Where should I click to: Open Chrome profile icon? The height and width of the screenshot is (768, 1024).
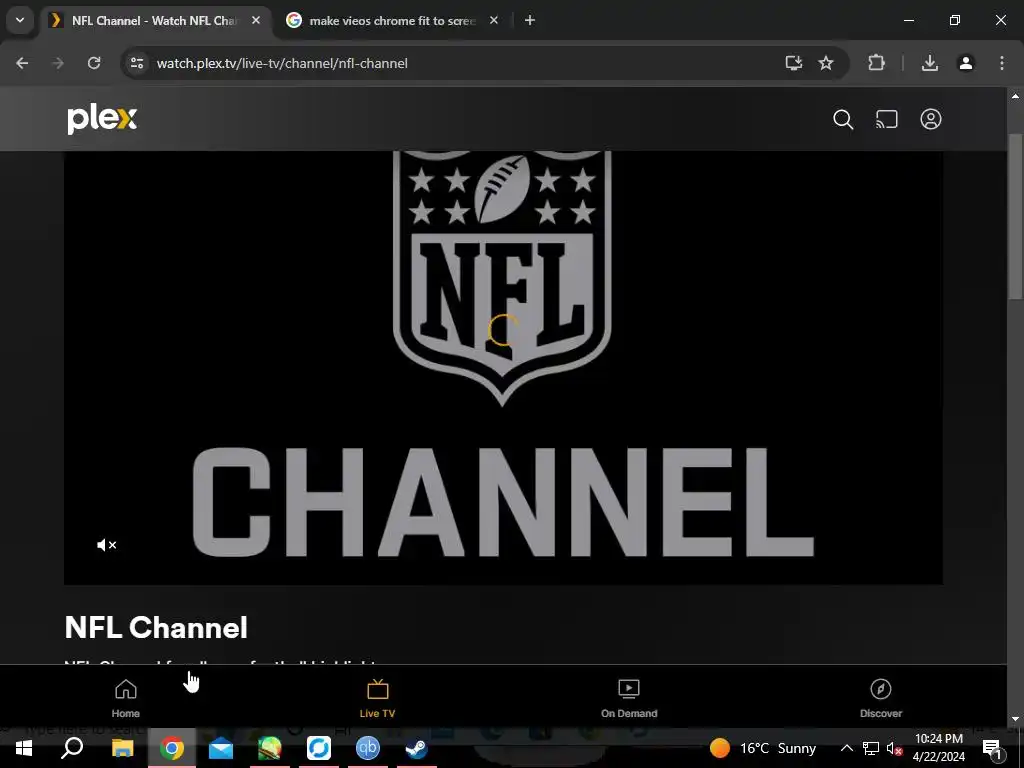pos(966,63)
